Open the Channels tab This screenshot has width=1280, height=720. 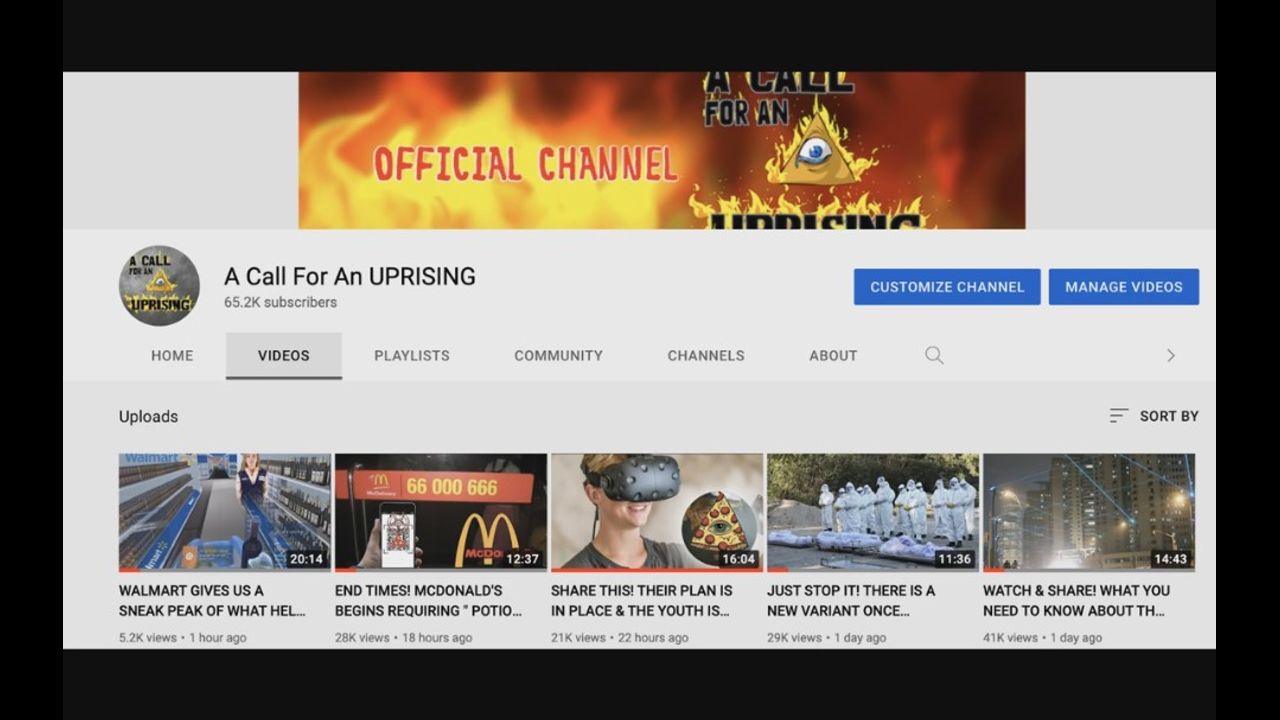pyautogui.click(x=706, y=355)
